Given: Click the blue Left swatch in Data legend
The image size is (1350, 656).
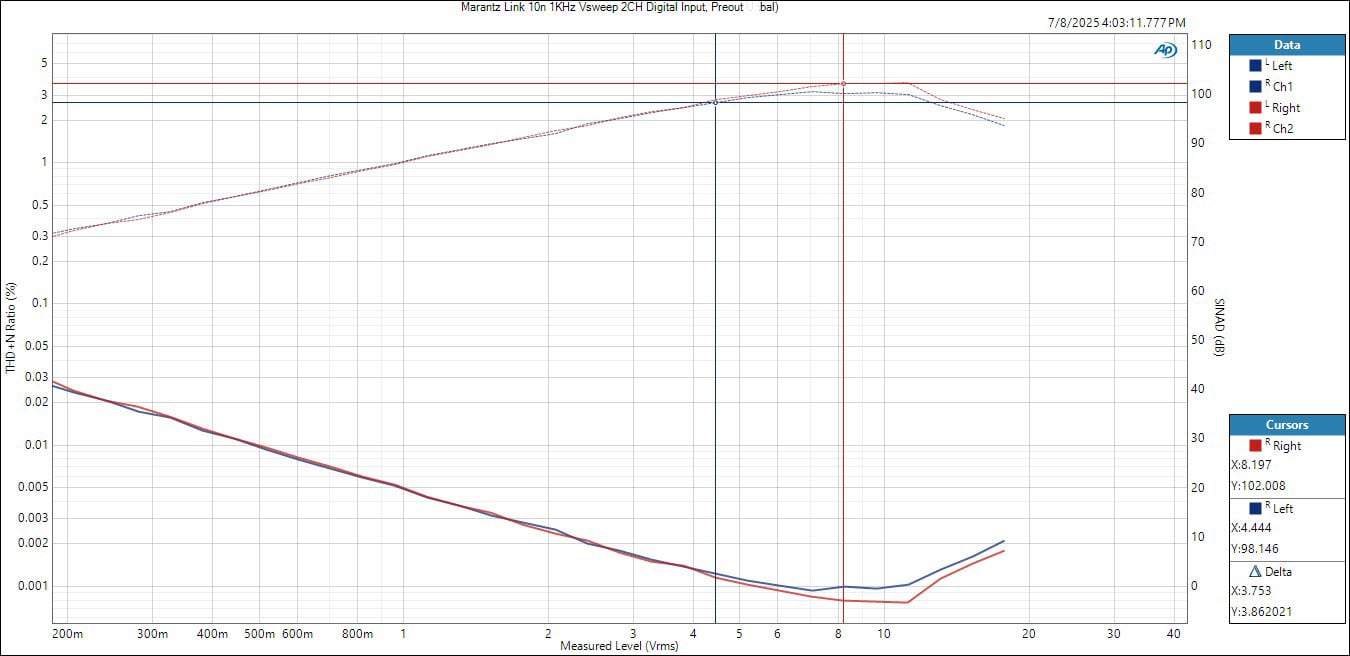Looking at the screenshot, I should tap(1255, 65).
